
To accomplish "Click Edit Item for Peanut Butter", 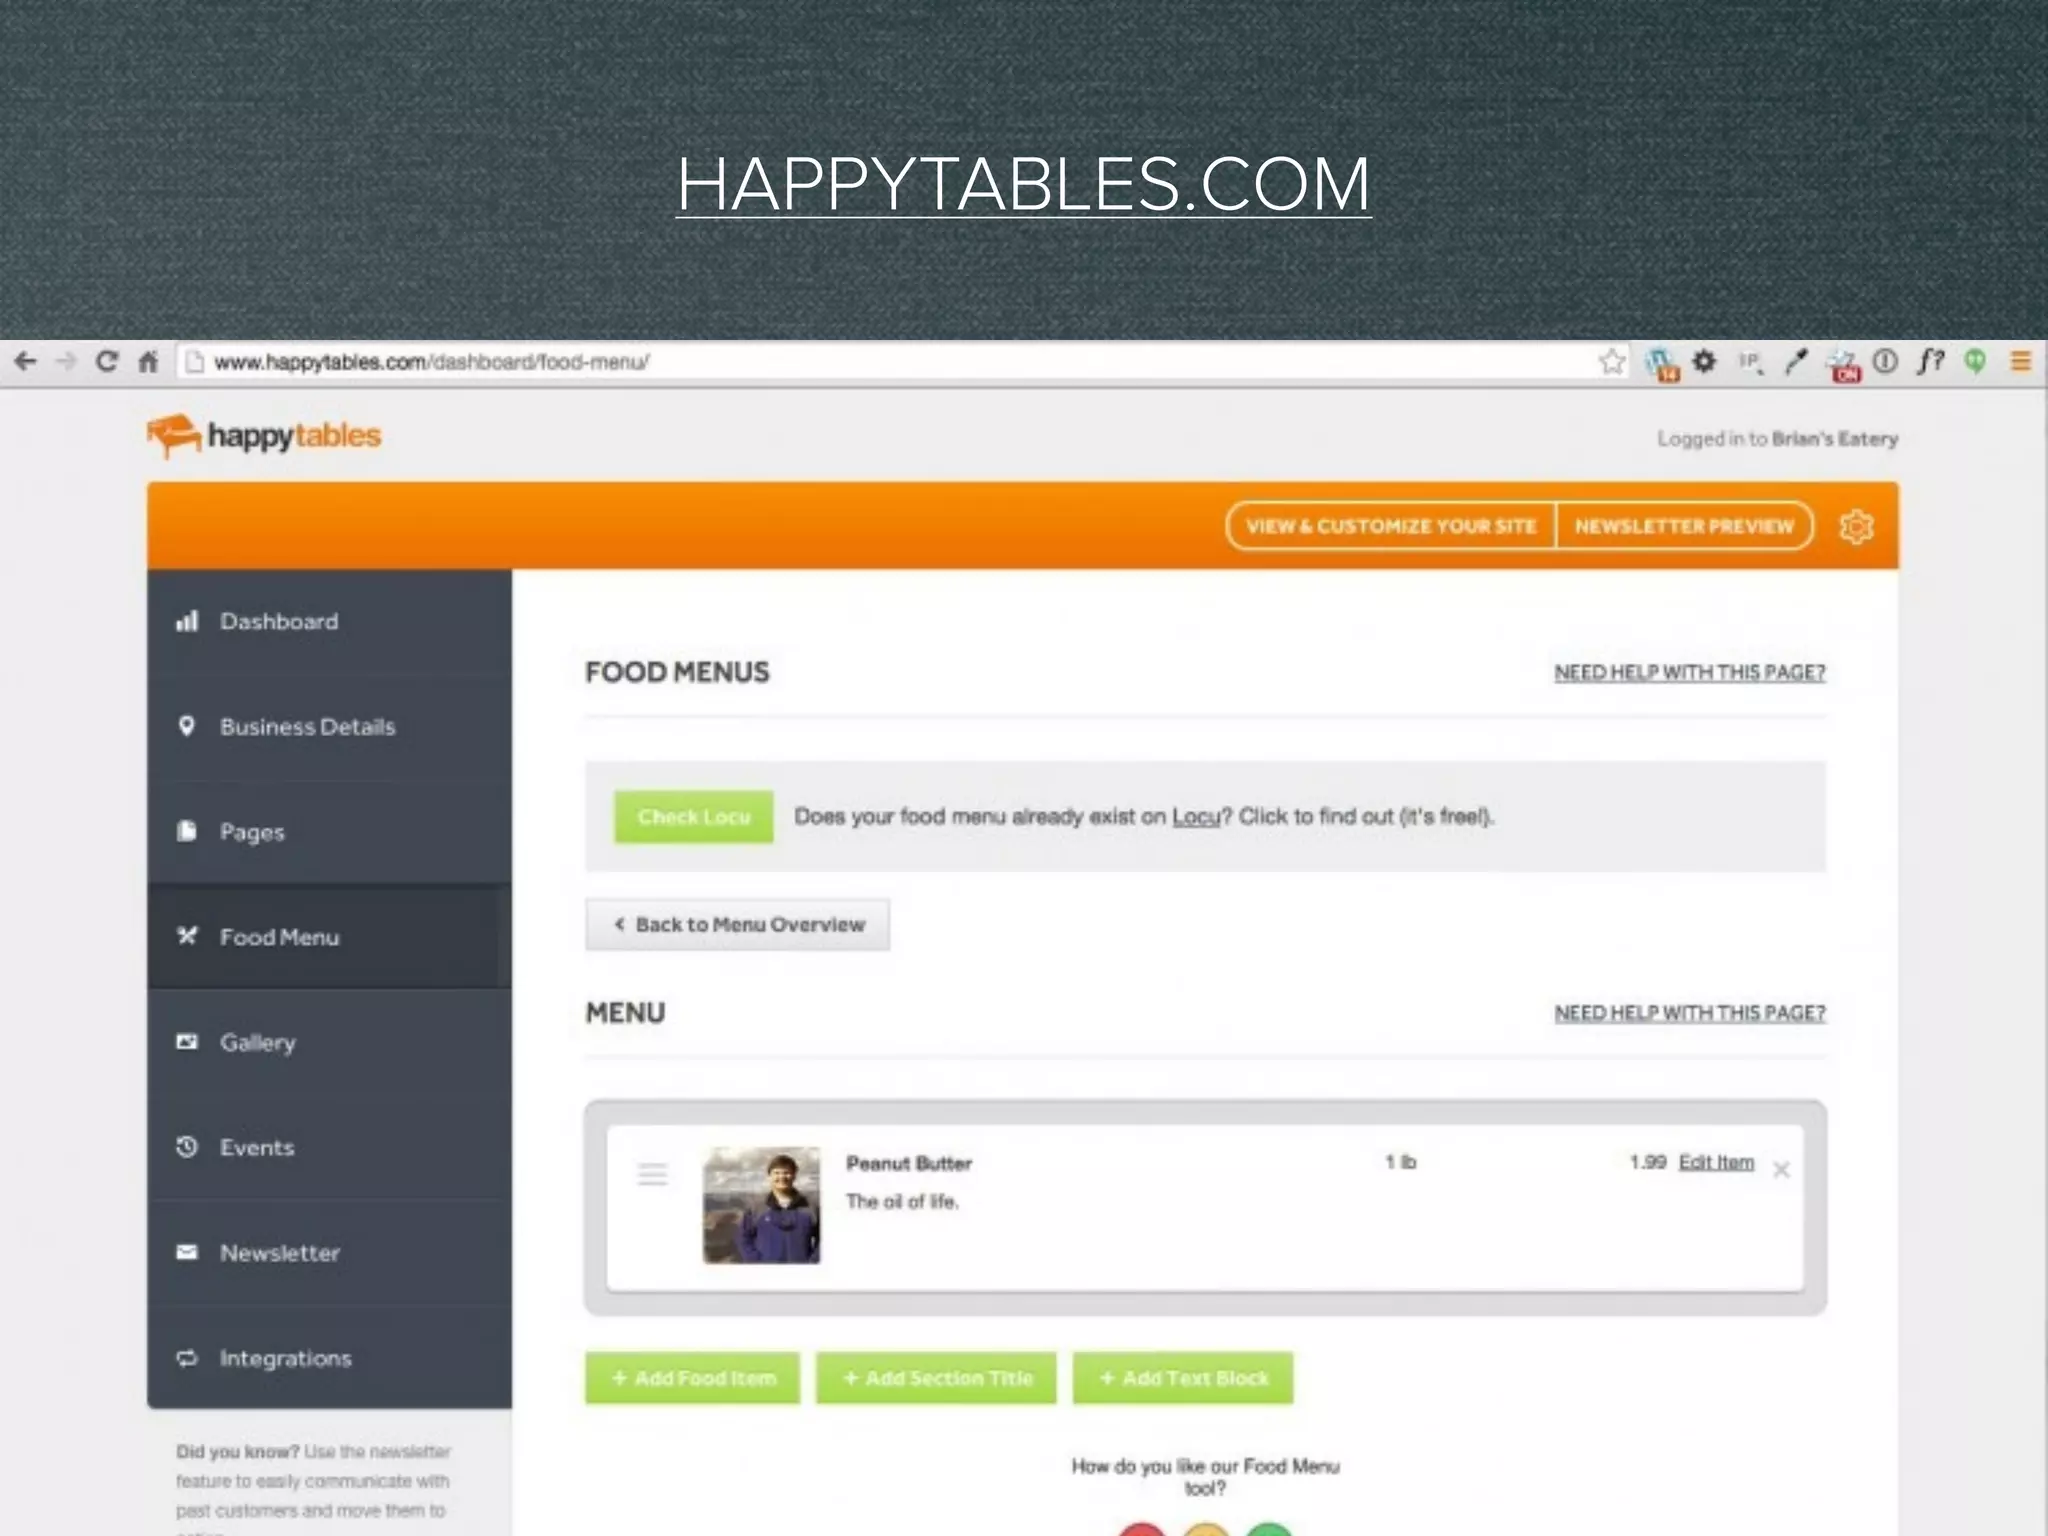I will 1716,1162.
